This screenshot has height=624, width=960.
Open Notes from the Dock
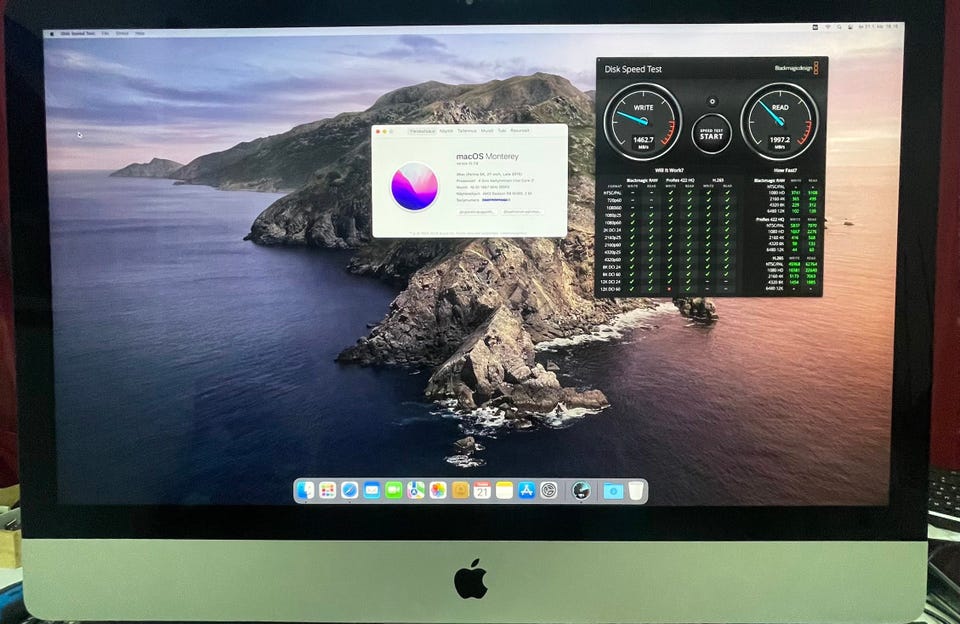(x=504, y=491)
